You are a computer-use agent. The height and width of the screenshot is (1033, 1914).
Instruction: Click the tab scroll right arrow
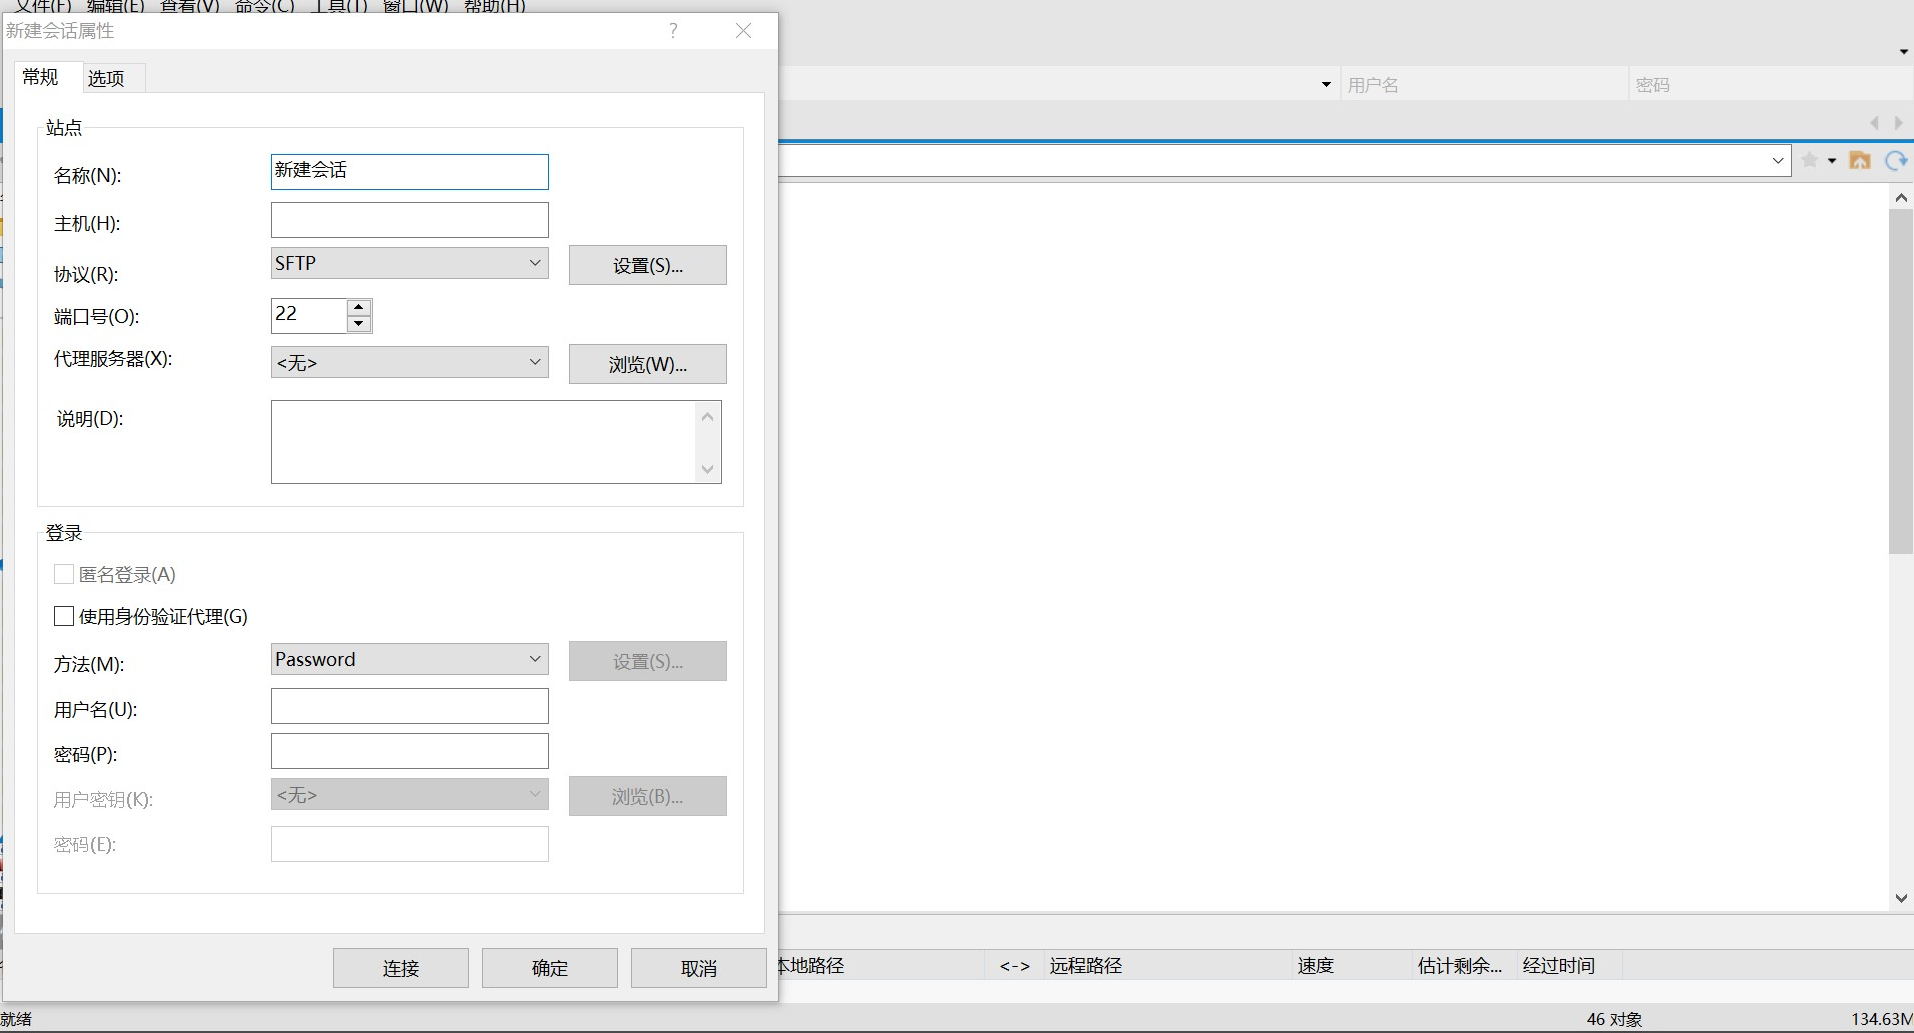pos(1898,123)
